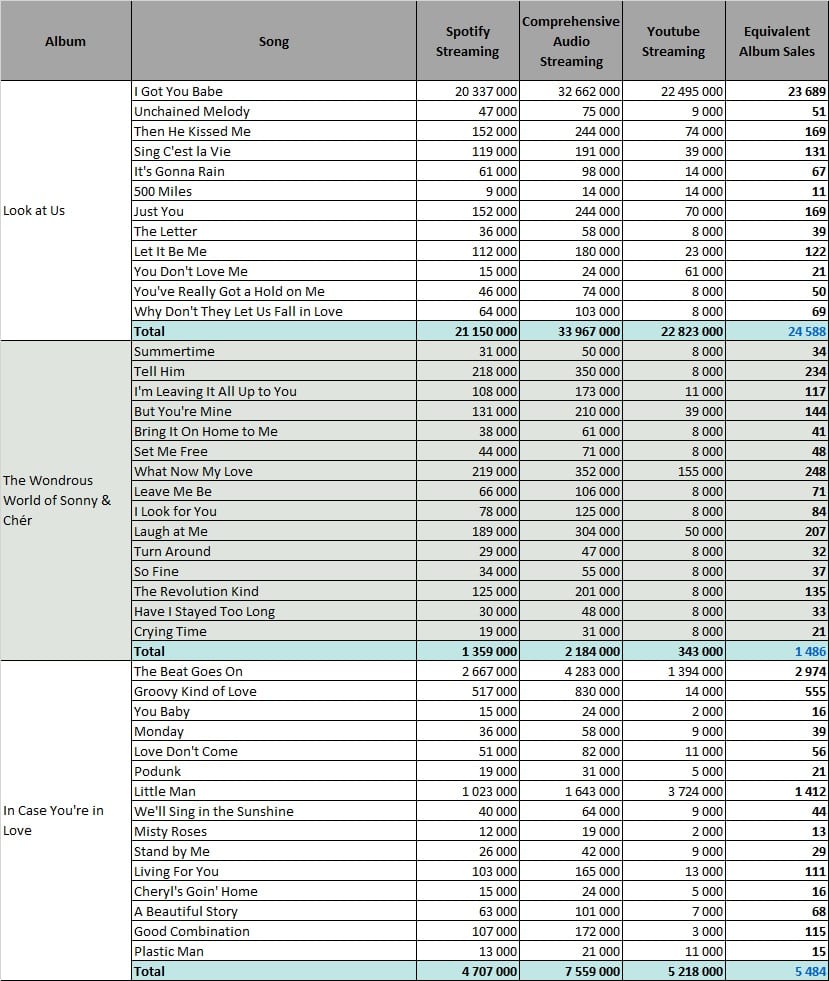
Task: Click the song 'What Now My Love'
Action: click(193, 472)
